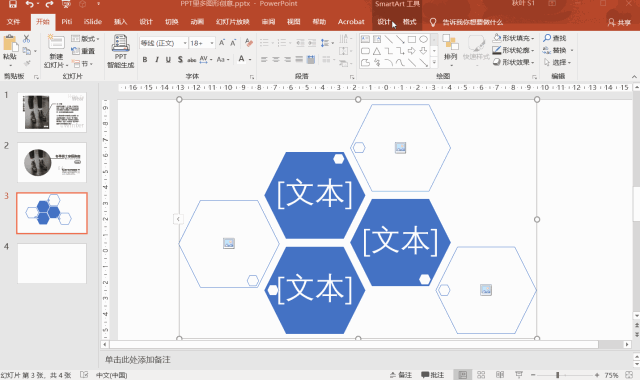The height and width of the screenshot is (380, 640).
Task: Click the Save icon in title bar
Action: click(x=13, y=4)
